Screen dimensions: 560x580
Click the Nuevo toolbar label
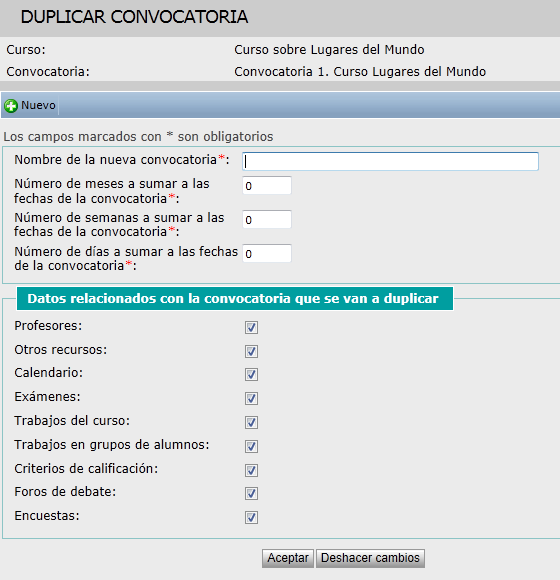tap(38, 105)
